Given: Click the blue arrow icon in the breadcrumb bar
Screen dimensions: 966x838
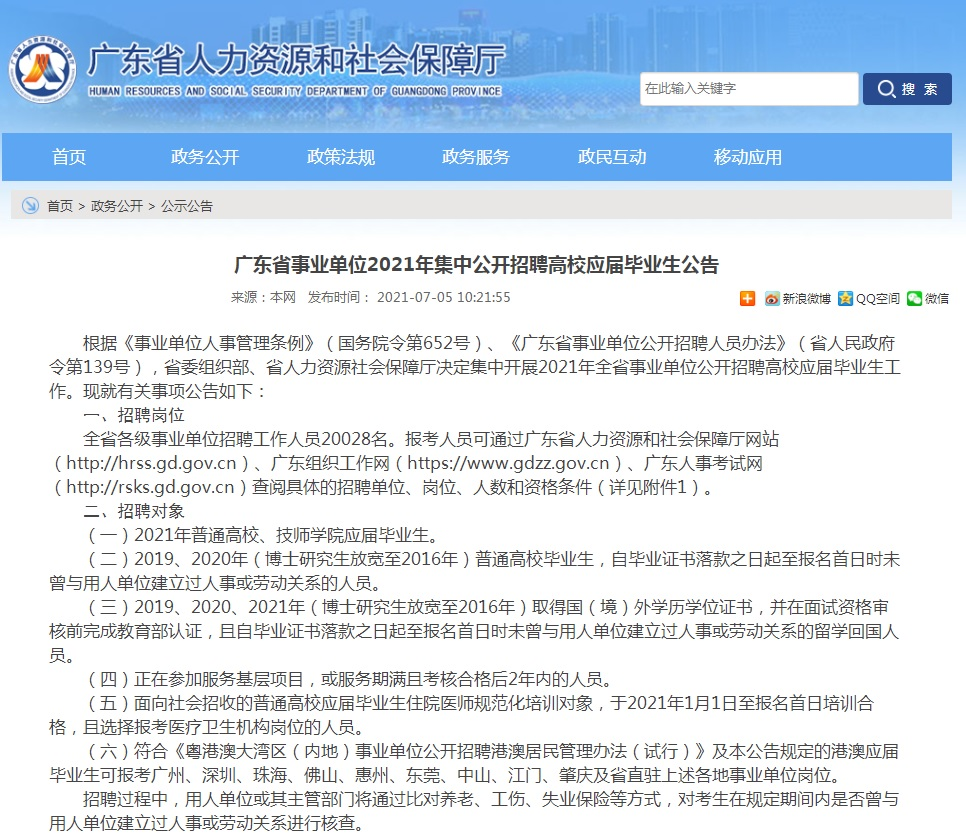Looking at the screenshot, I should click(x=30, y=205).
